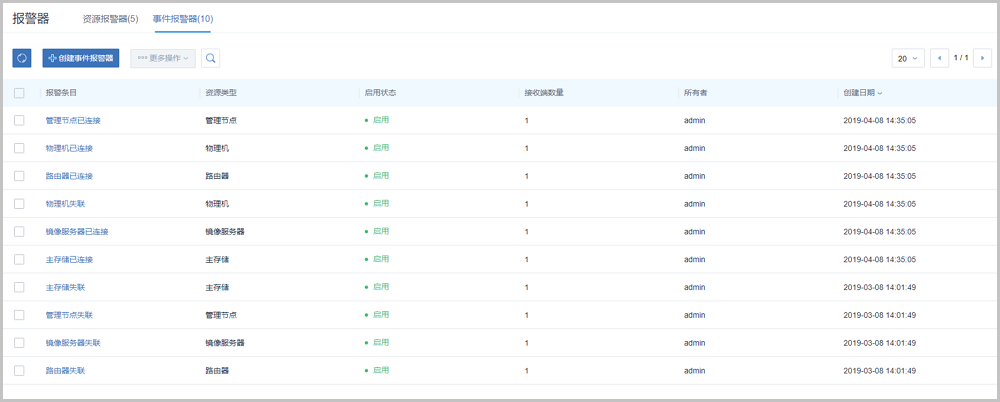Select the 事件报警器(10) tab
This screenshot has width=1000, height=402.
point(183,19)
